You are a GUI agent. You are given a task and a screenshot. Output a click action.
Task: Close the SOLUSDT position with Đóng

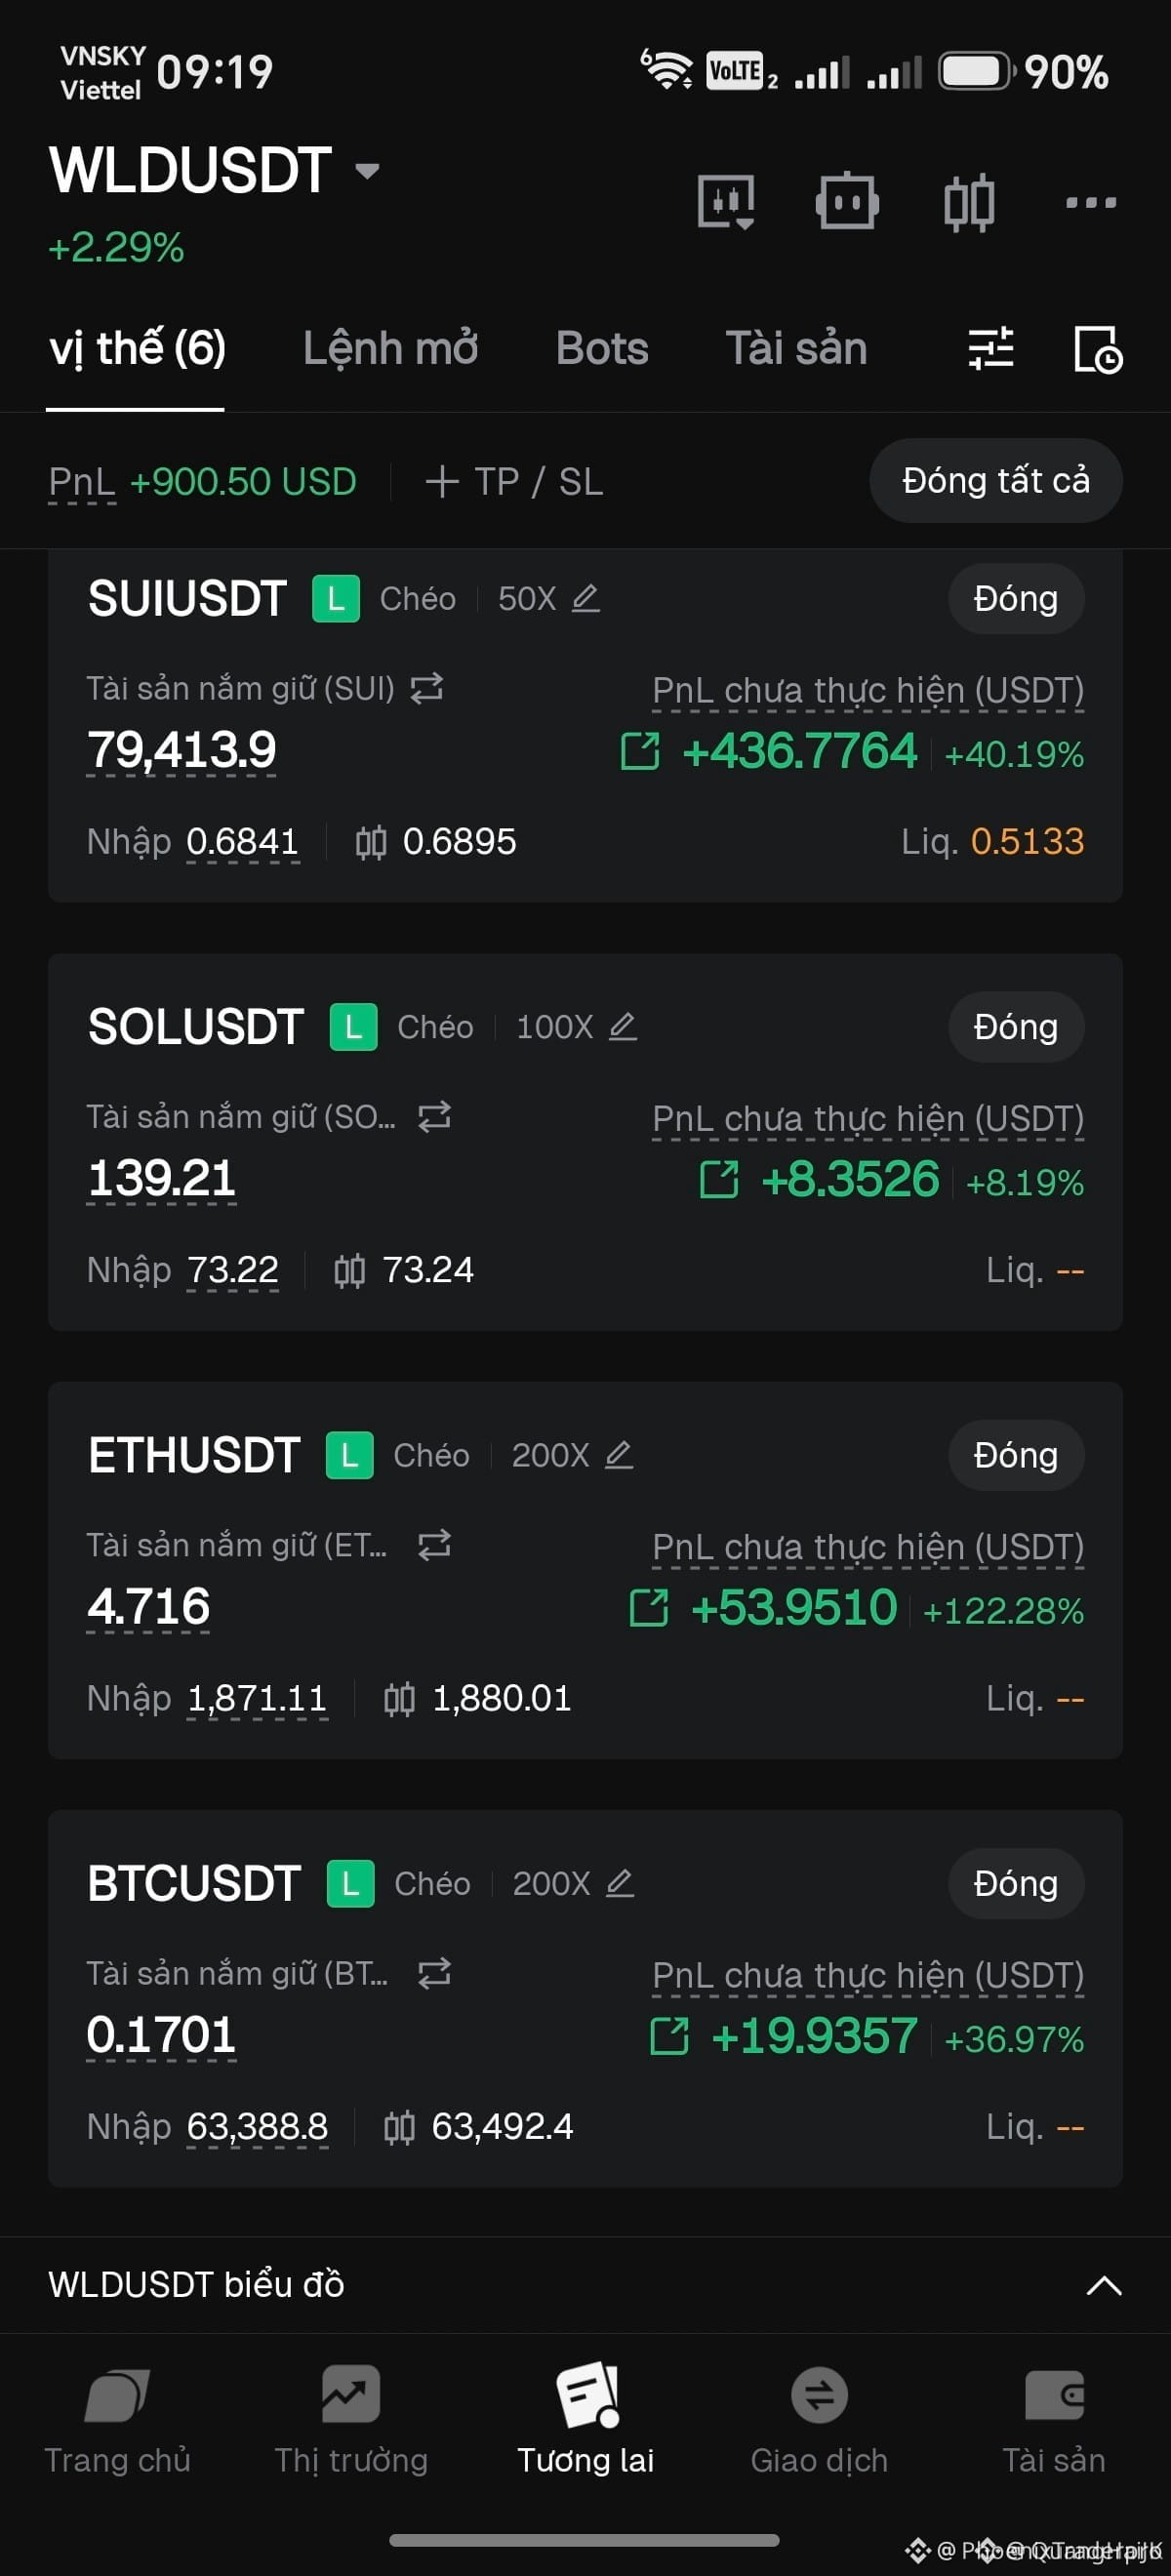click(x=1015, y=1027)
